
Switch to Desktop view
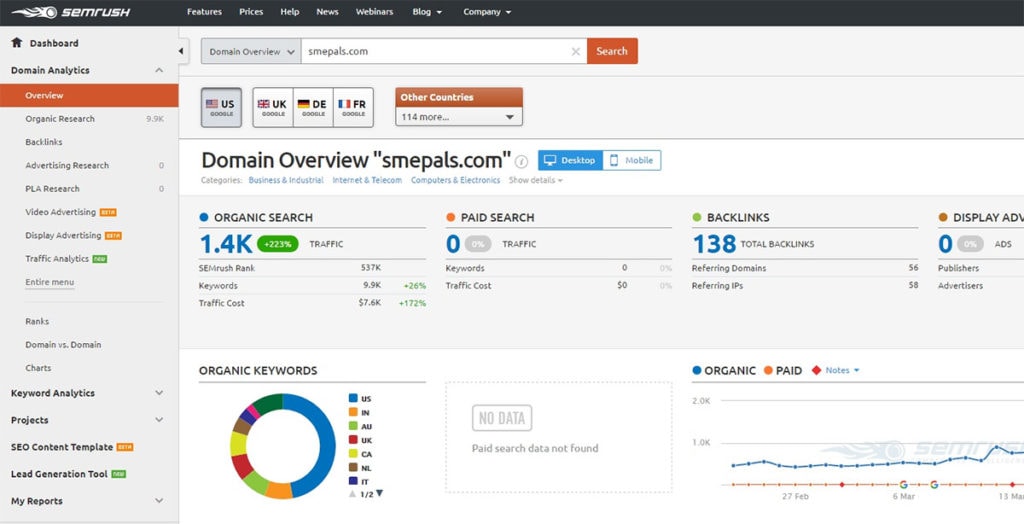(x=570, y=160)
